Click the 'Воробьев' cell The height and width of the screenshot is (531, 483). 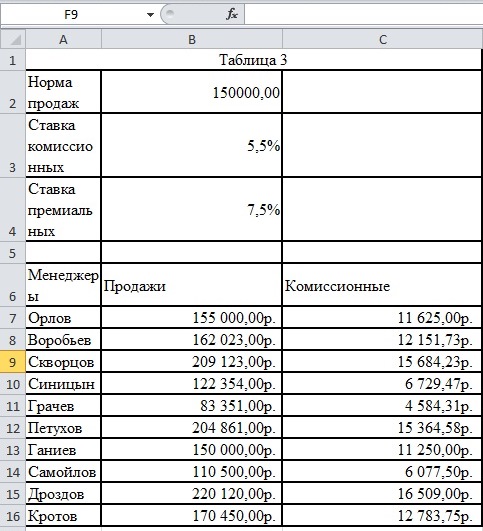[x=63, y=340]
